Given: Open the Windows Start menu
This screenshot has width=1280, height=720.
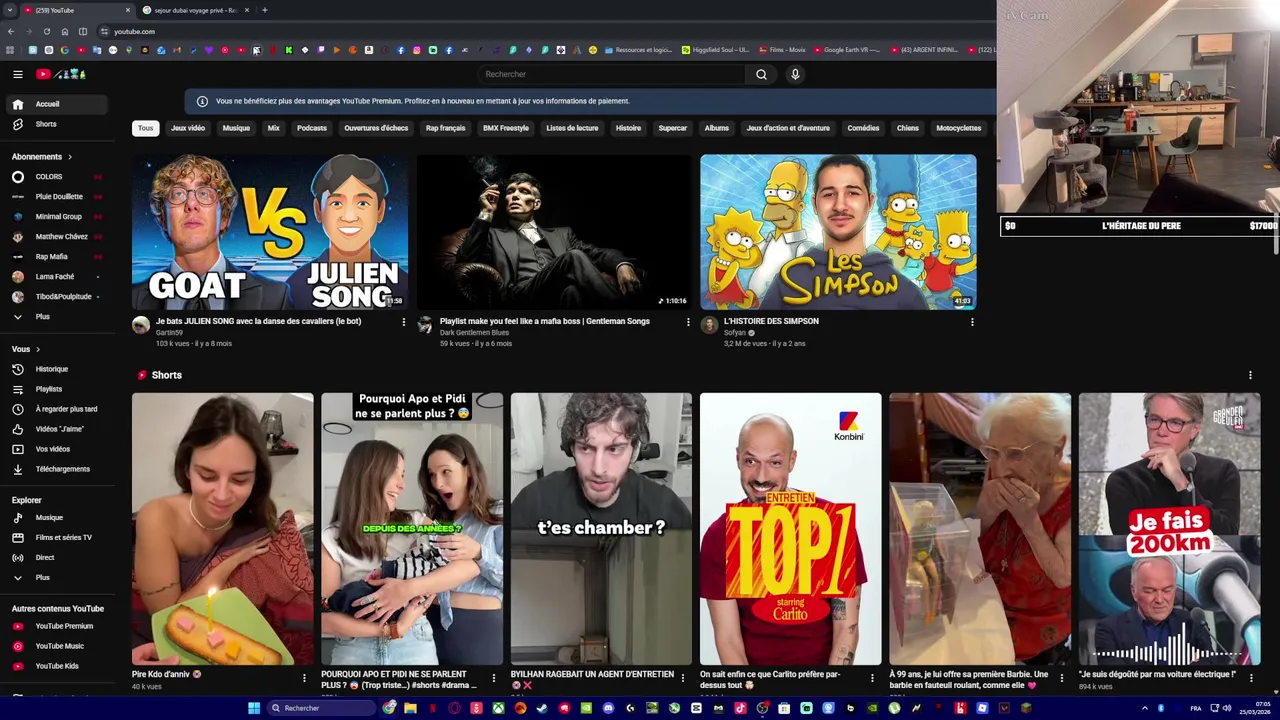Looking at the screenshot, I should click(x=254, y=708).
